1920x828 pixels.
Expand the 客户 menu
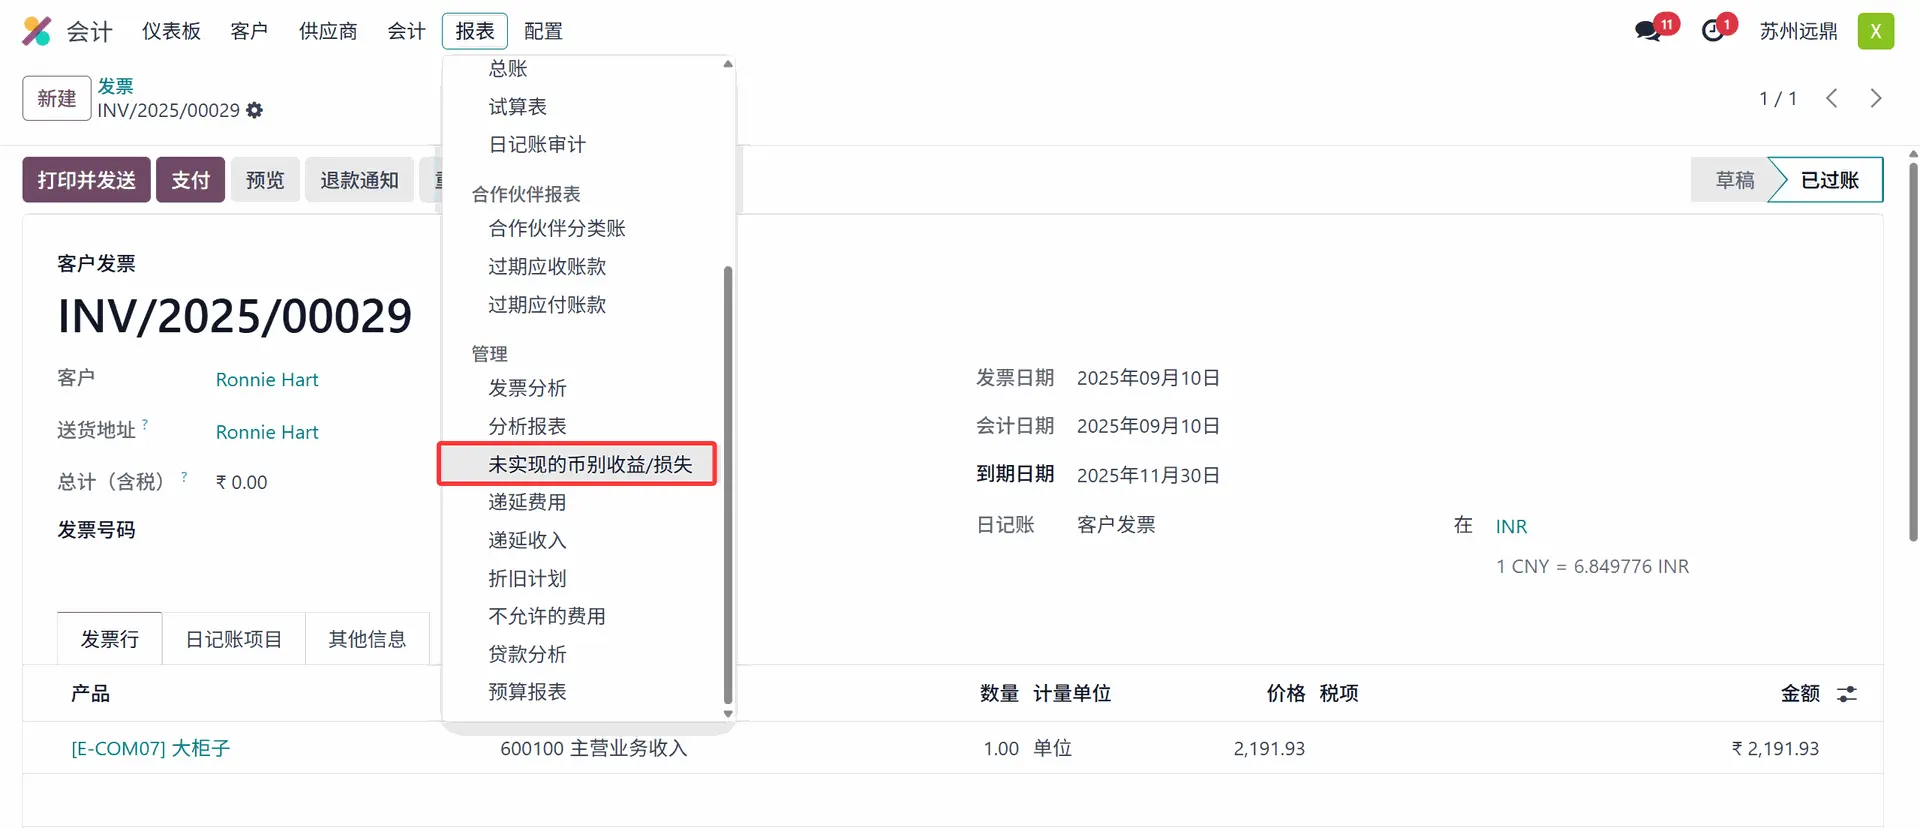[249, 31]
